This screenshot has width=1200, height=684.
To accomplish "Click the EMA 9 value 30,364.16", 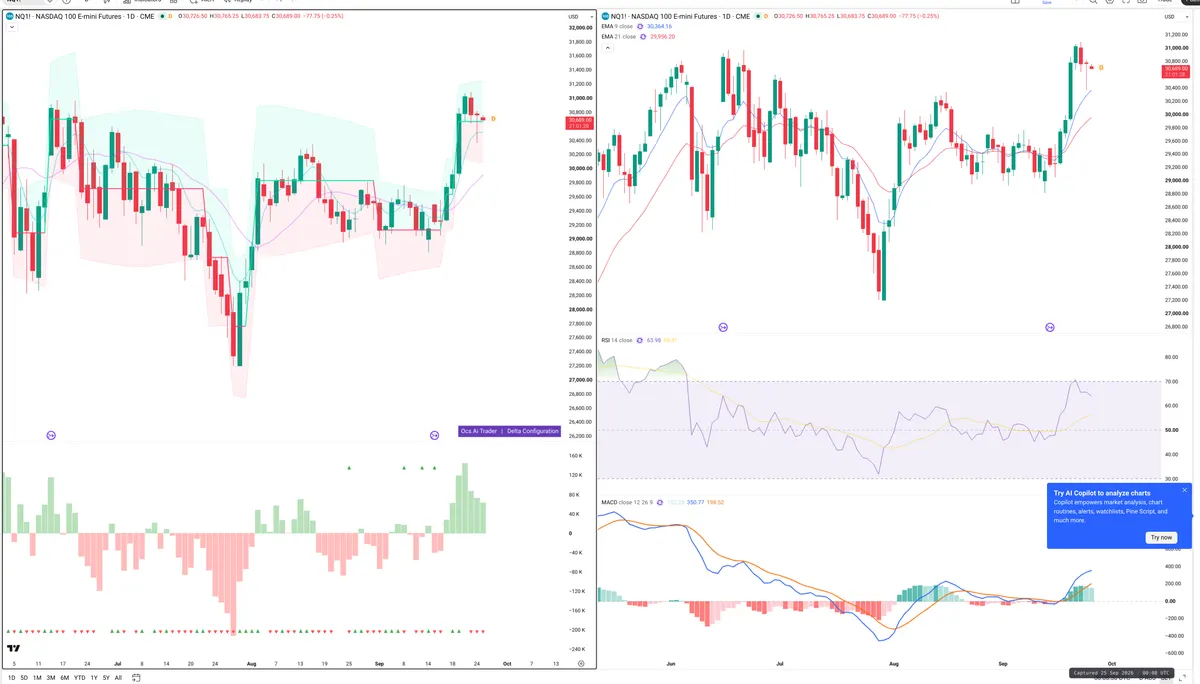I will click(662, 27).
